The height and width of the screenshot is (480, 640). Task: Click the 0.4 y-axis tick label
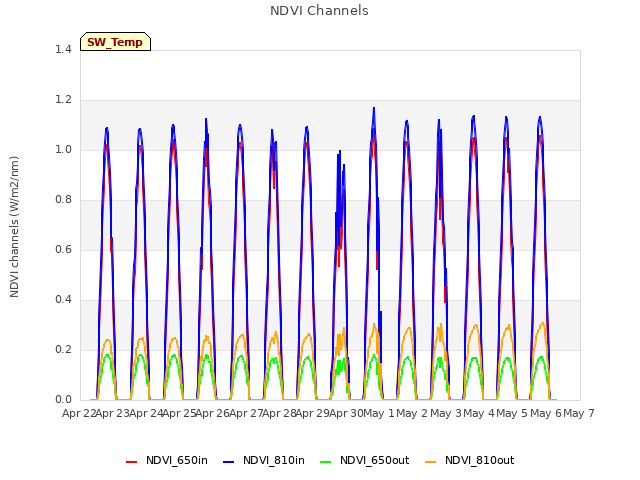point(63,300)
